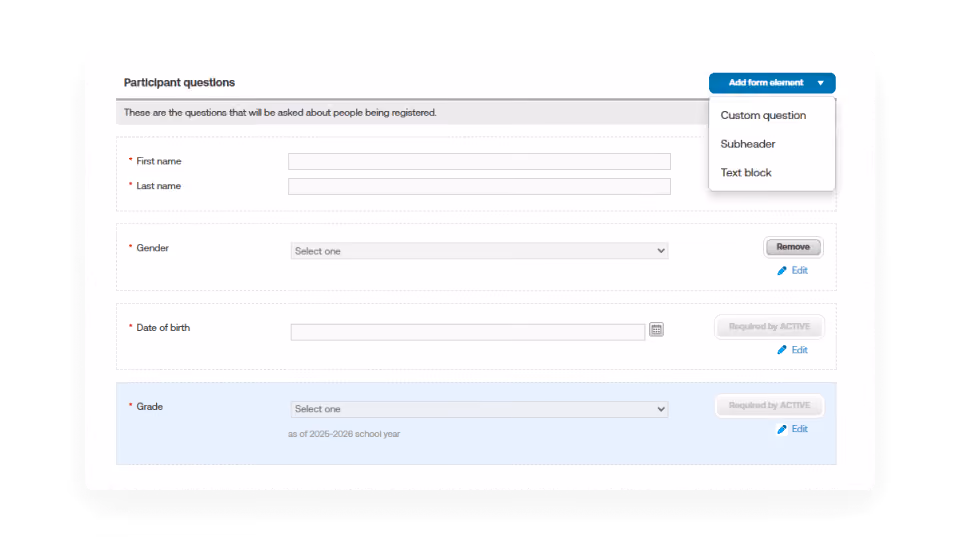Choose Custom question from the menu
This screenshot has width=960, height=540.
[763, 115]
